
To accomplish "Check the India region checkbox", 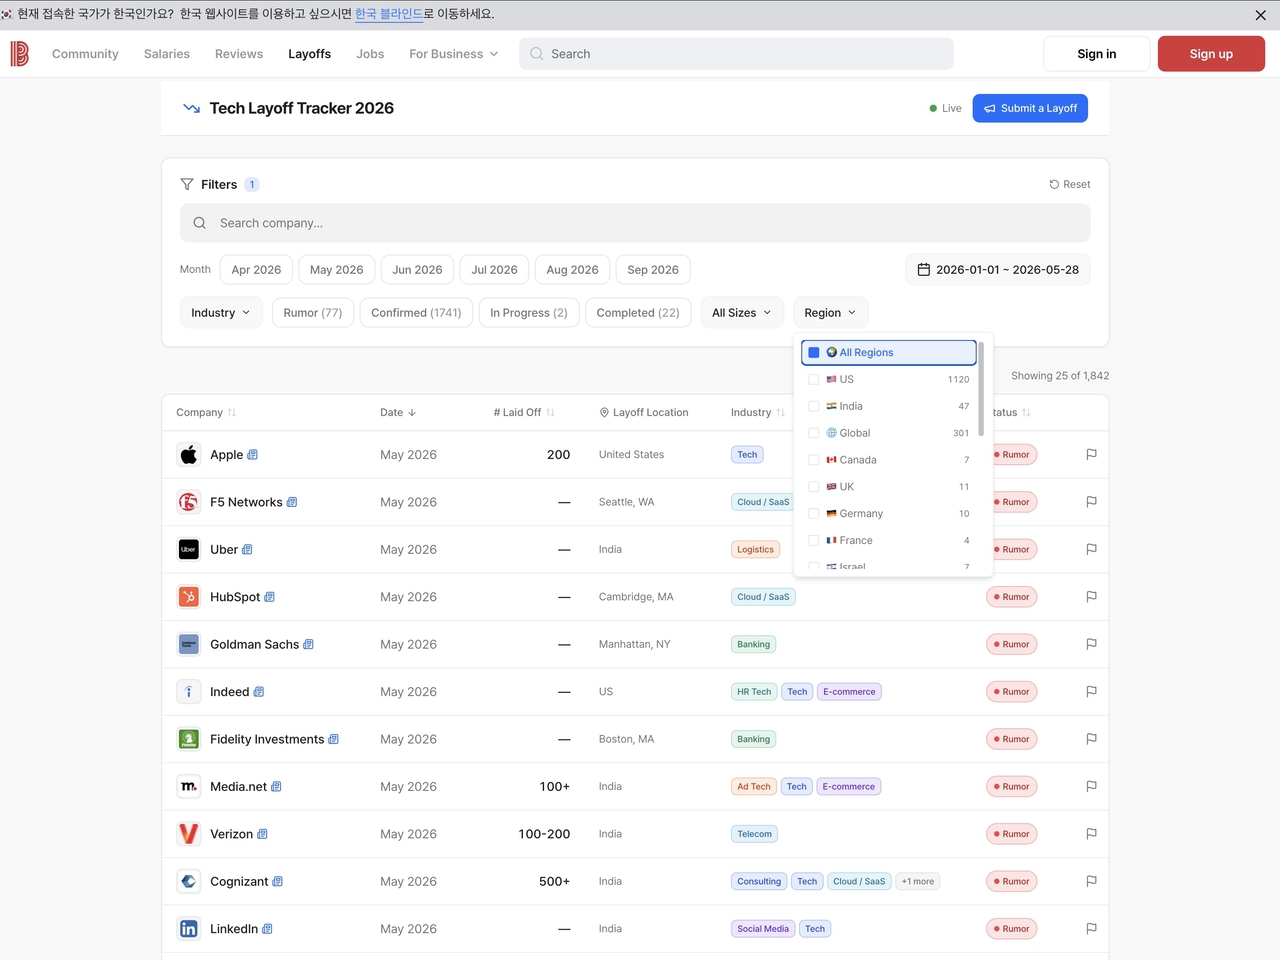I will tap(814, 406).
